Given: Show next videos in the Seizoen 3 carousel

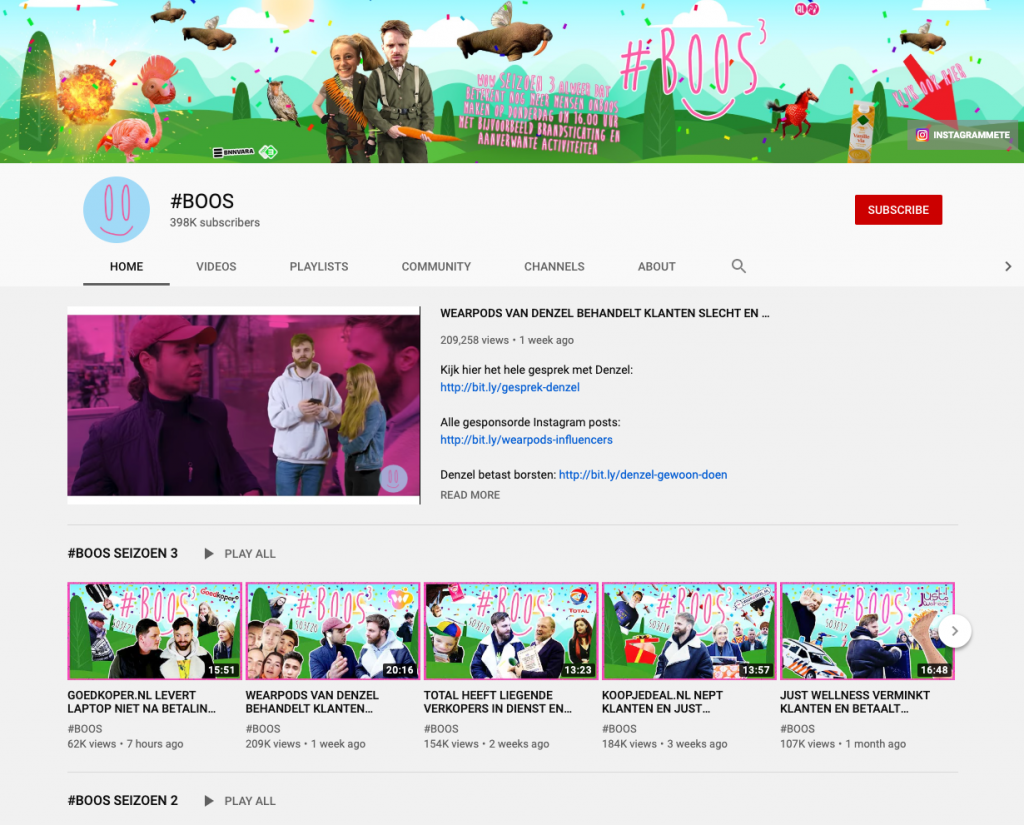Looking at the screenshot, I should click(x=955, y=631).
